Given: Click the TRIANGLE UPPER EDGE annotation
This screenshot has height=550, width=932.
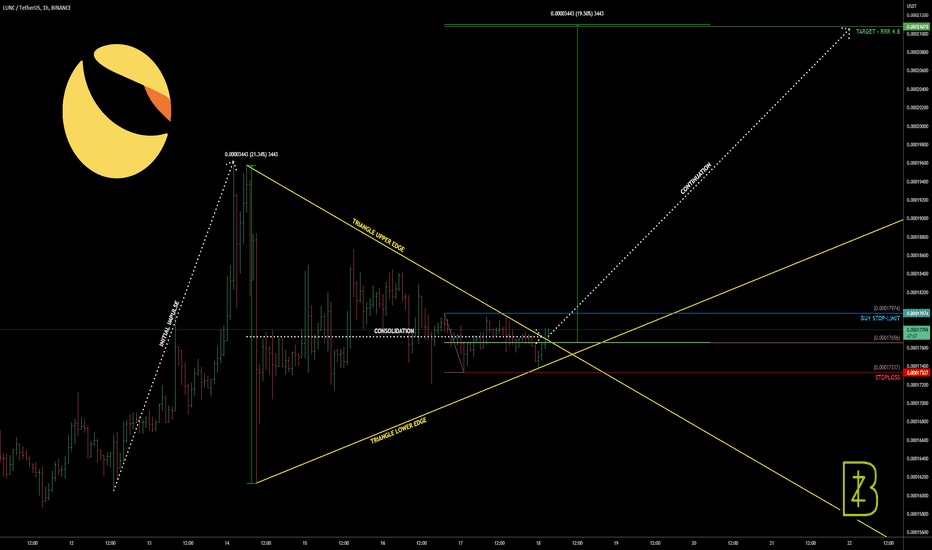Looking at the screenshot, I should [x=379, y=235].
